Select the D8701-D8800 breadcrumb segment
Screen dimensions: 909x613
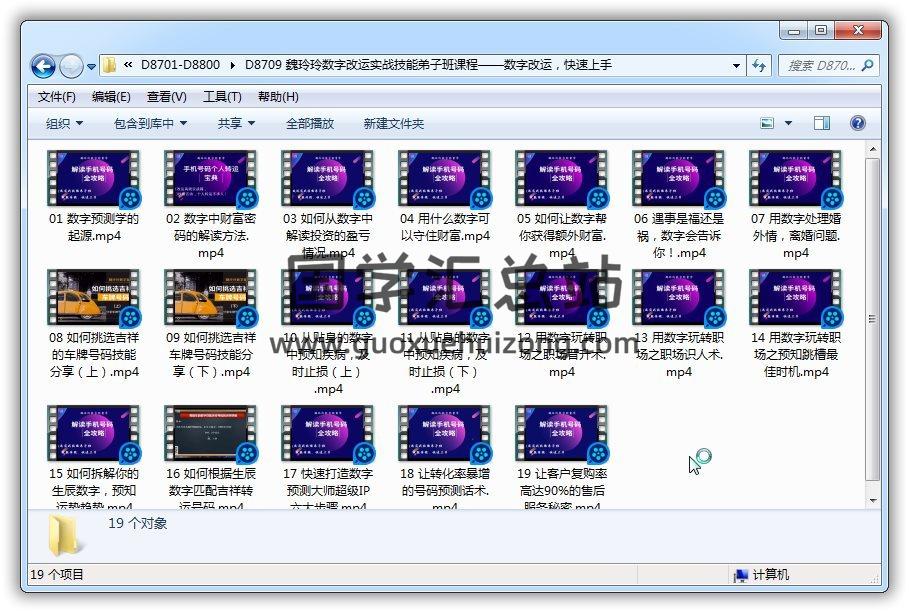[180, 65]
